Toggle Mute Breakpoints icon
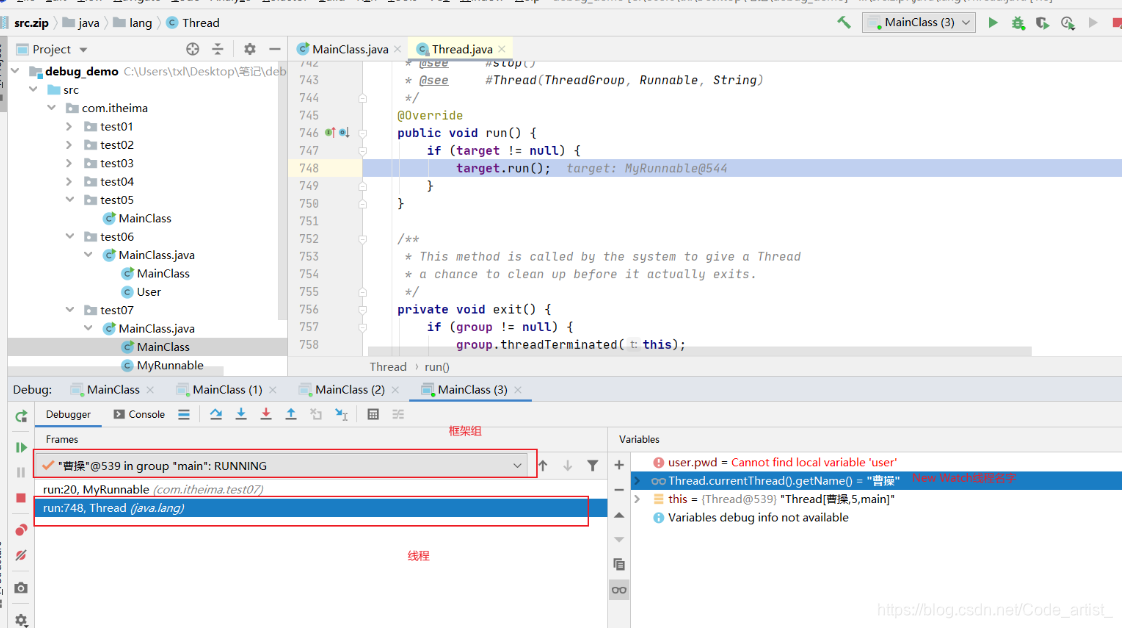The width and height of the screenshot is (1122, 628). tap(21, 555)
